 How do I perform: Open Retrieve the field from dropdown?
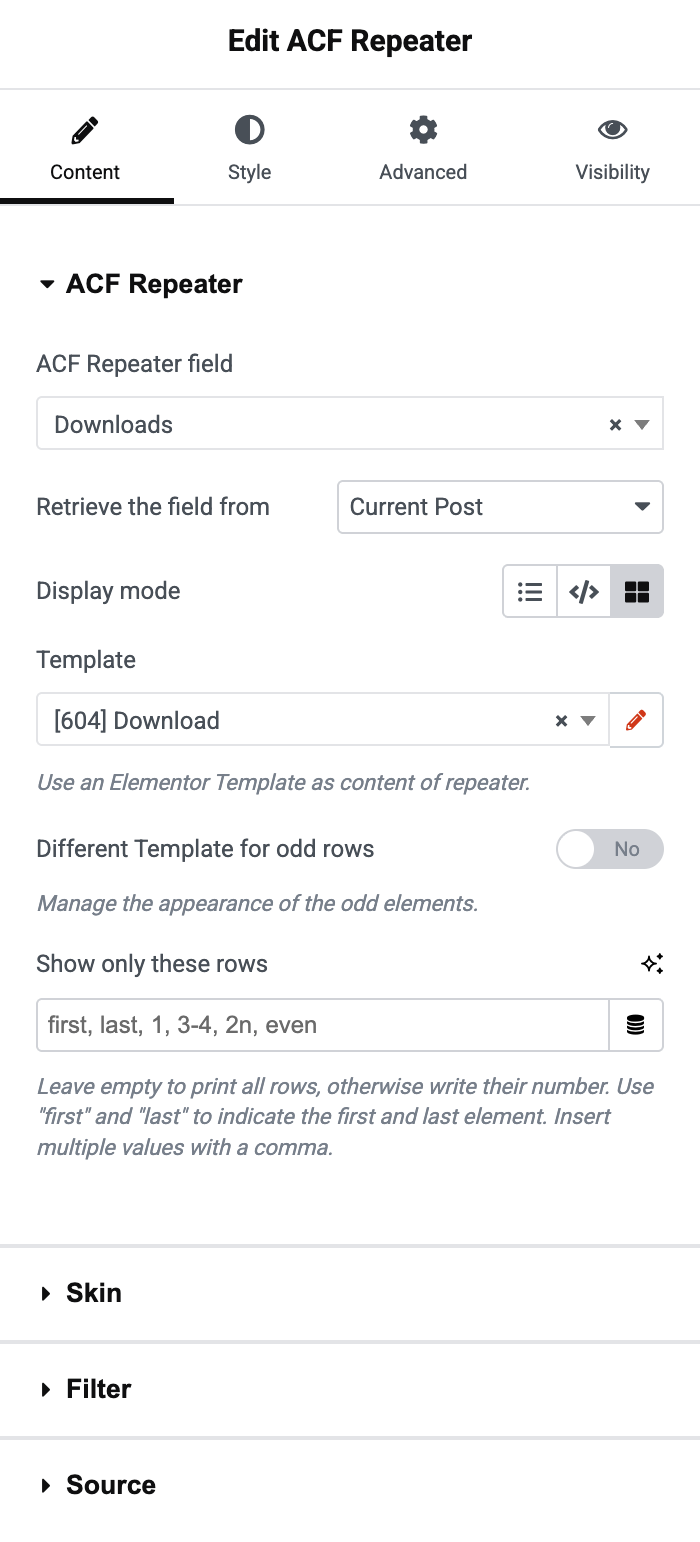click(500, 507)
